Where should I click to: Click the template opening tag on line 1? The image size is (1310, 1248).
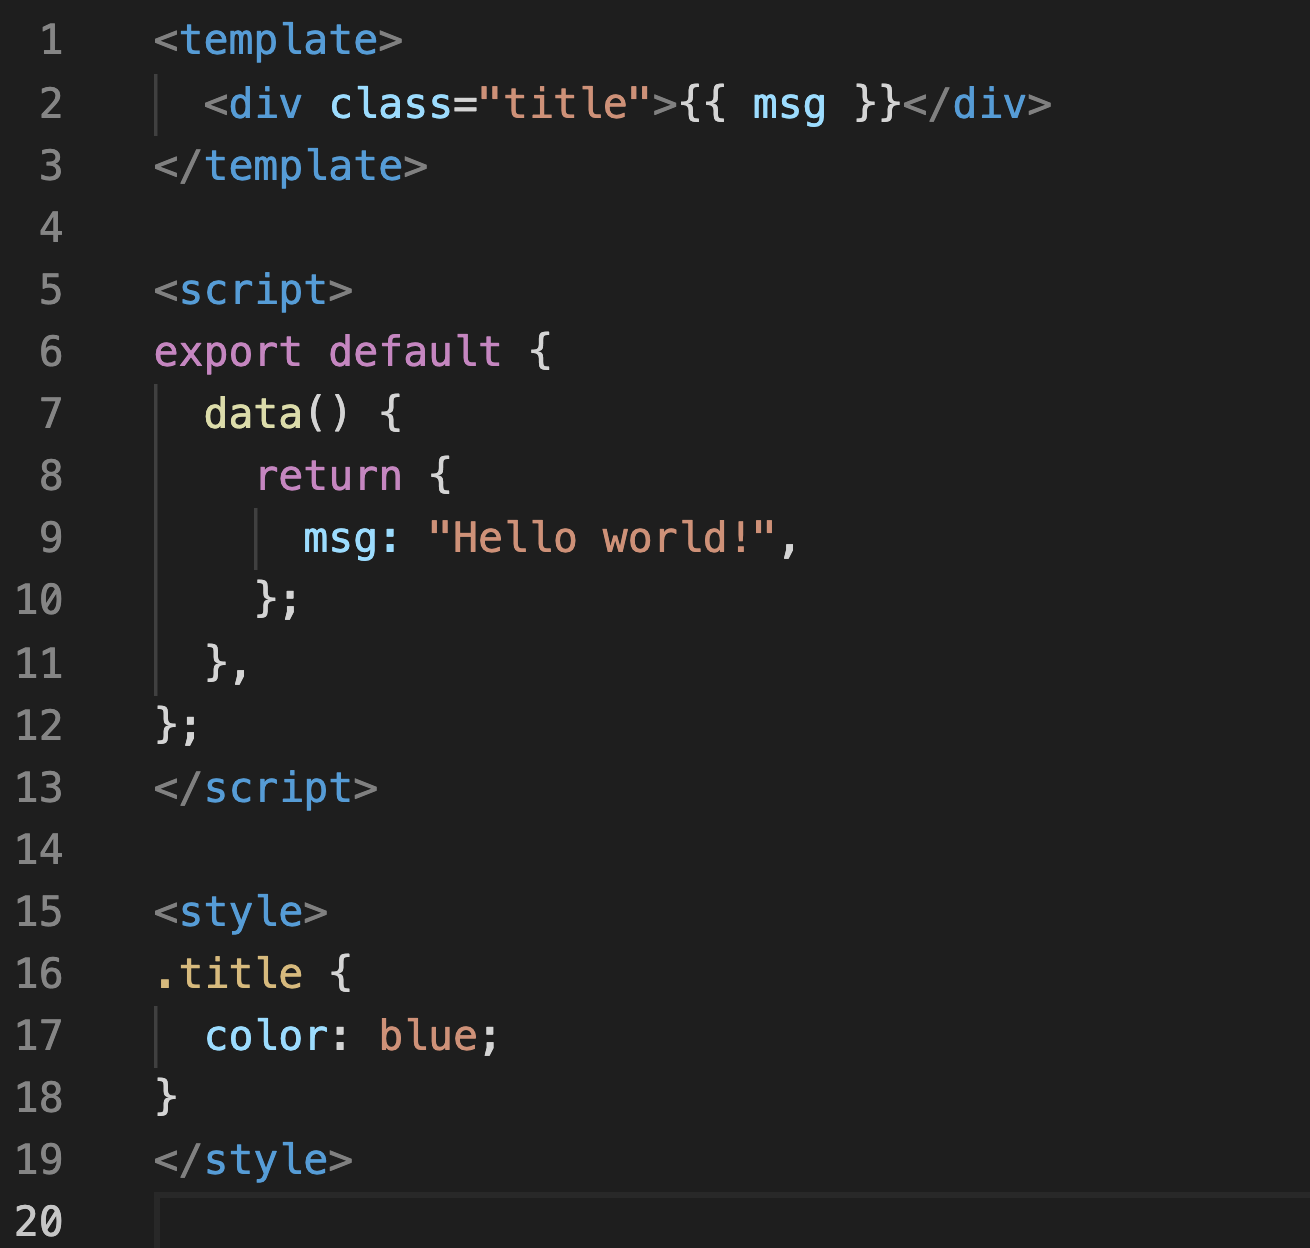click(275, 39)
